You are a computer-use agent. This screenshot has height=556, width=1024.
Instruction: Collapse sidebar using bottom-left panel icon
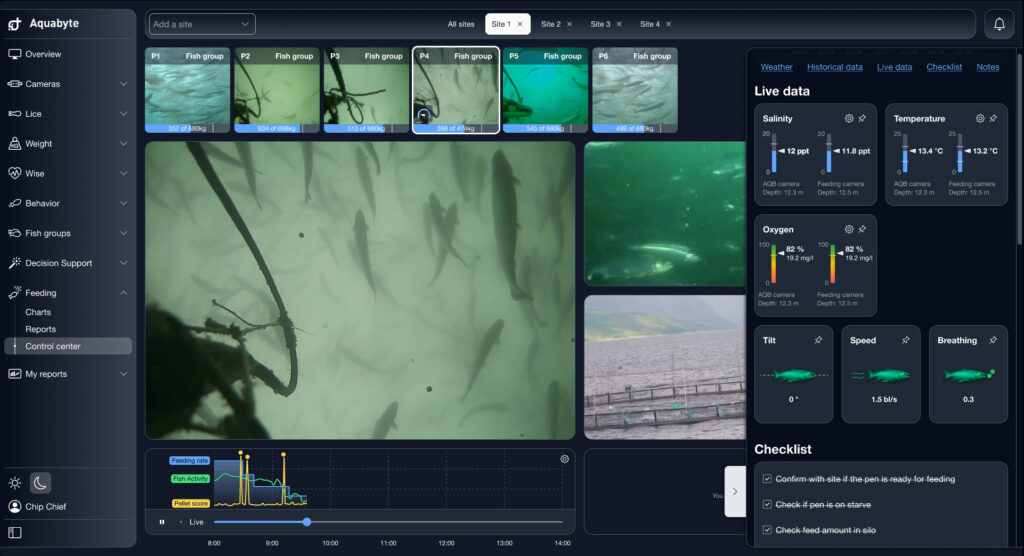click(15, 532)
